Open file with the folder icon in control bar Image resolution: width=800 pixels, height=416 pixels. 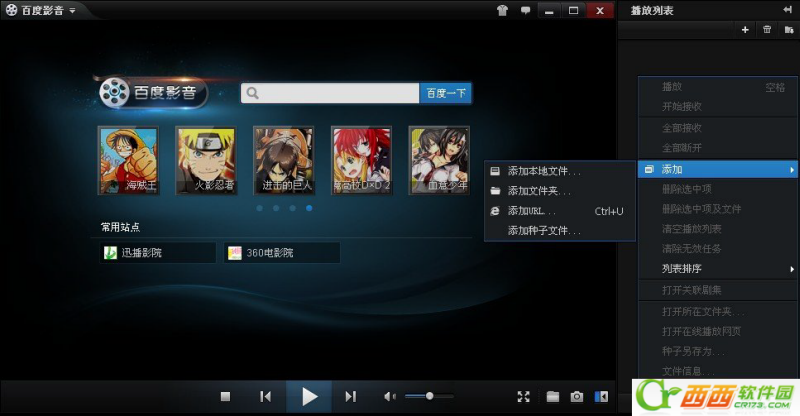553,397
